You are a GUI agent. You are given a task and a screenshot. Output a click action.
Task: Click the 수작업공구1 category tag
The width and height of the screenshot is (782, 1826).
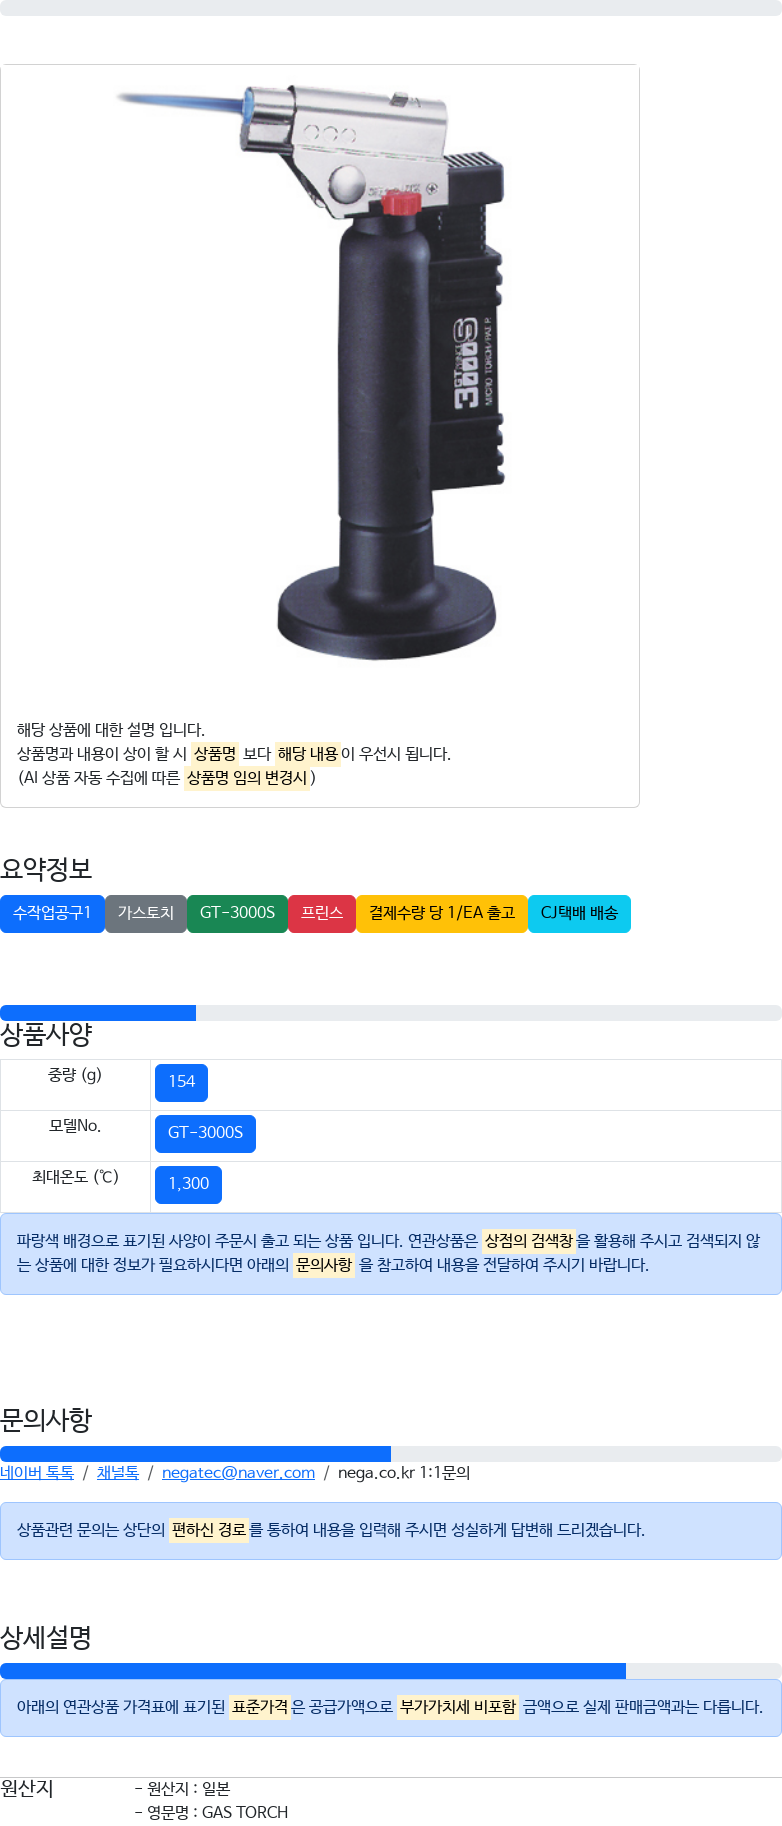[52, 913]
